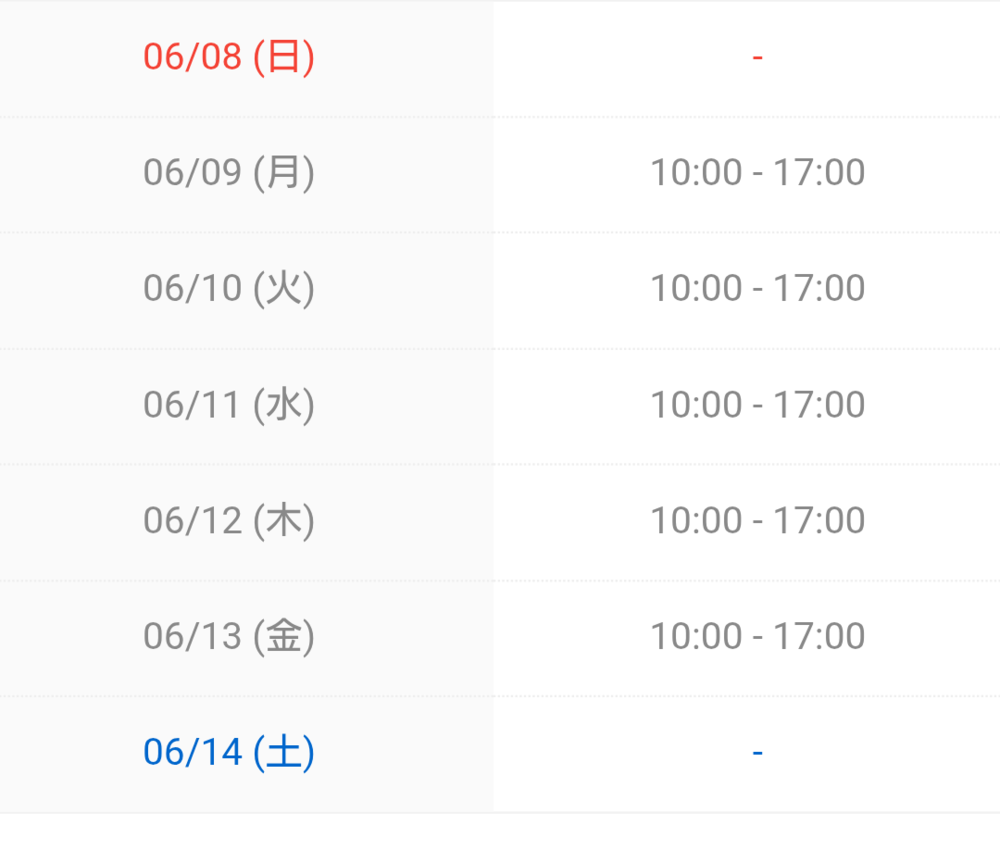Click the 10:00 - 17:00 hours for 06/11
The image size is (1000, 862).
coord(758,405)
